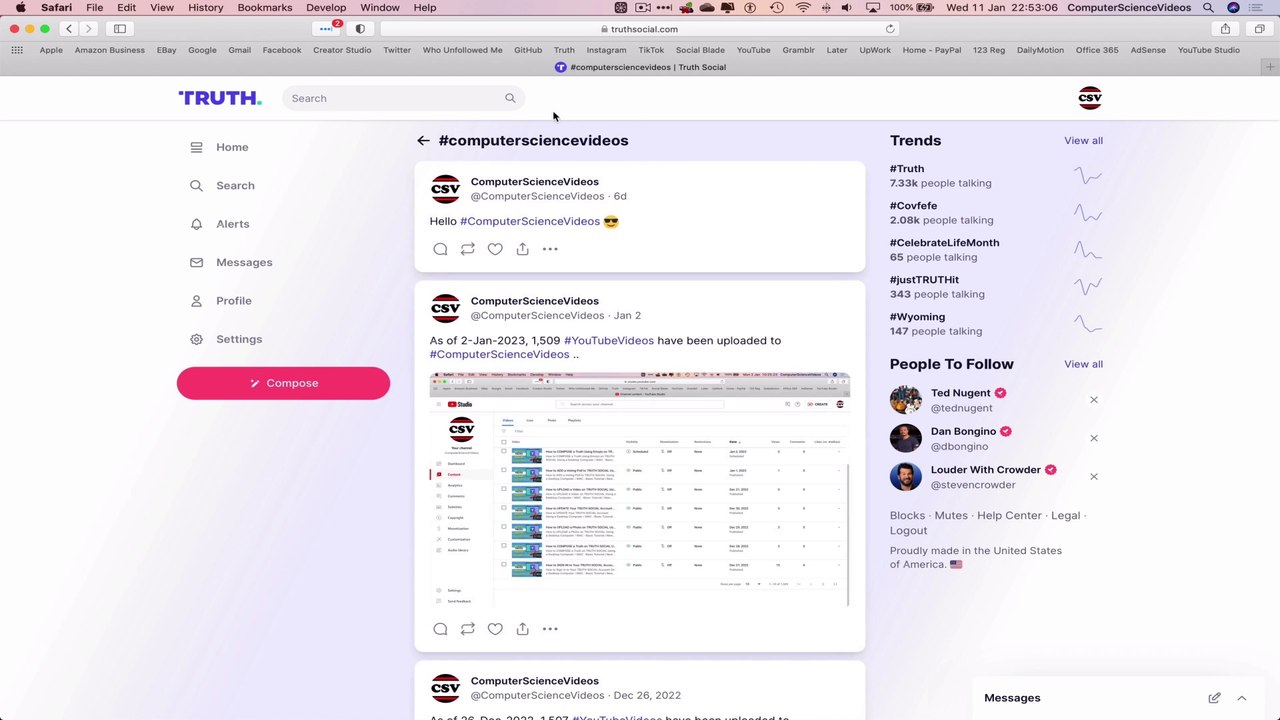Click the Safari back button
Screen dimensions: 1280x720
[69, 29]
